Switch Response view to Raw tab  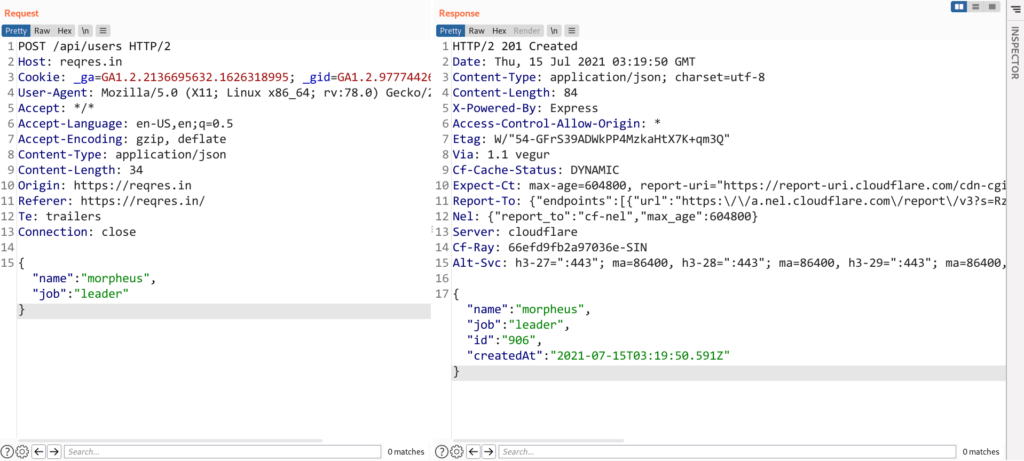point(477,30)
